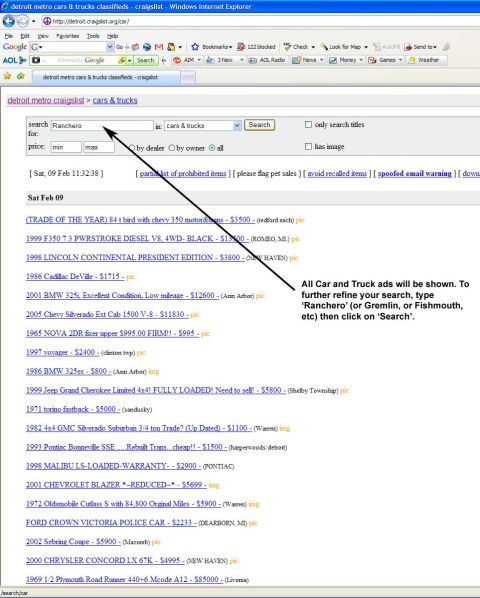Open the 1971 torino fastback listing
This screenshot has height=598, width=480.
pyautogui.click(x=73, y=409)
